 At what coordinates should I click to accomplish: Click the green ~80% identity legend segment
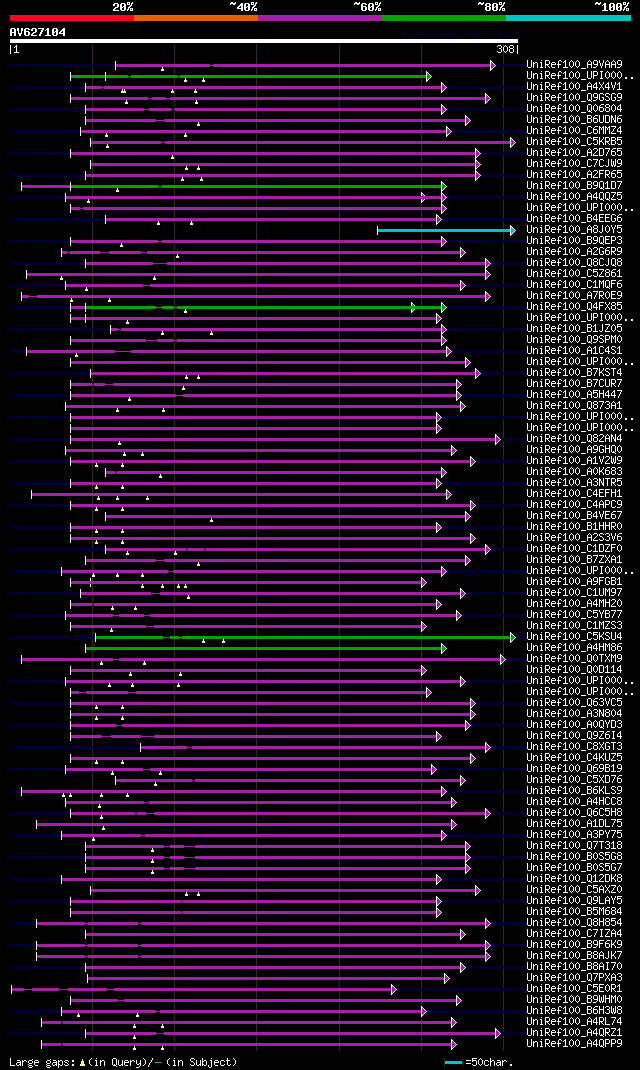[x=444, y=18]
